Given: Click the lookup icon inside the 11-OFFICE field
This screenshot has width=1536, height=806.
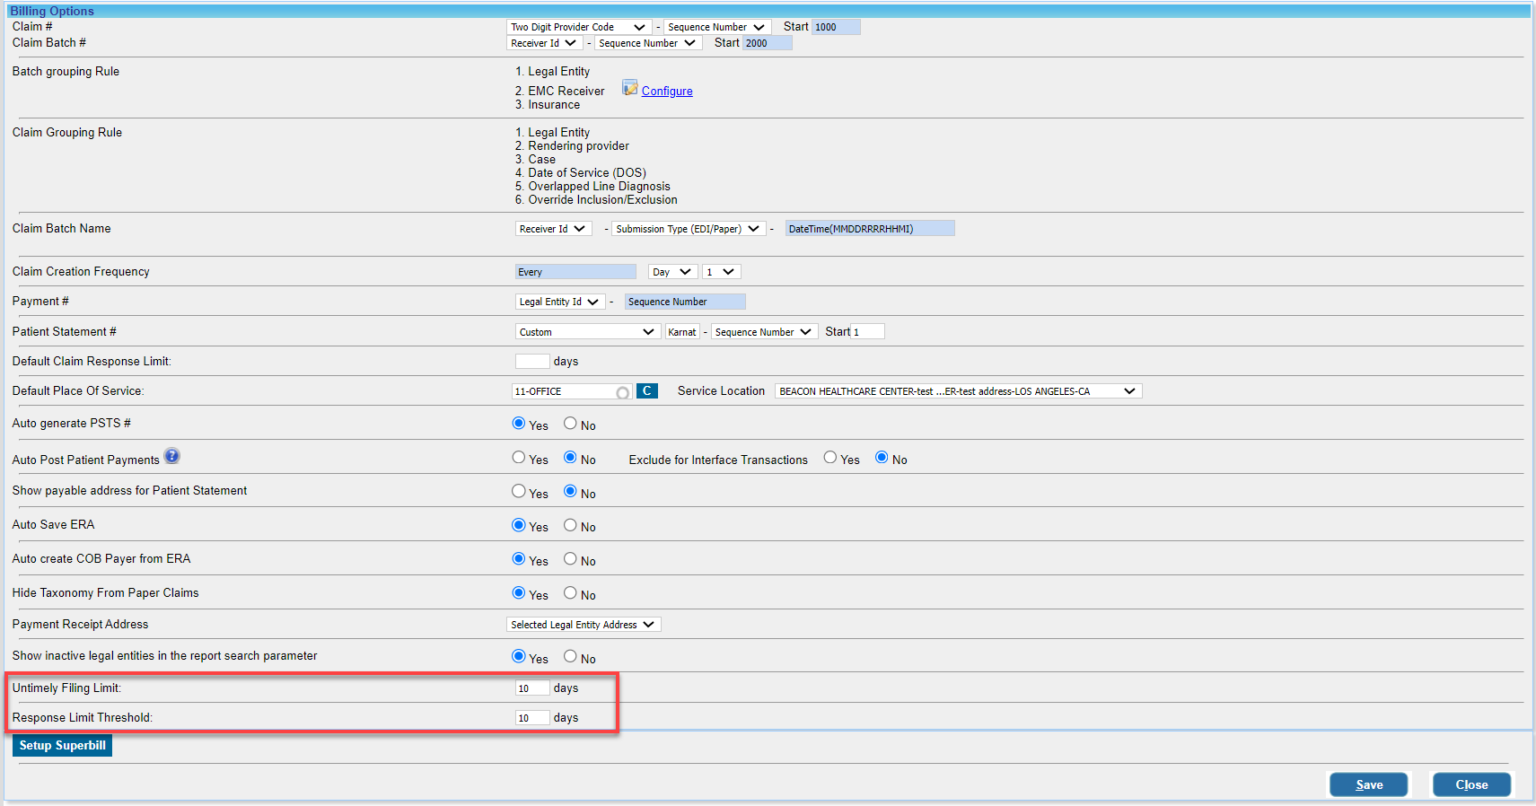Looking at the screenshot, I should click(x=622, y=391).
